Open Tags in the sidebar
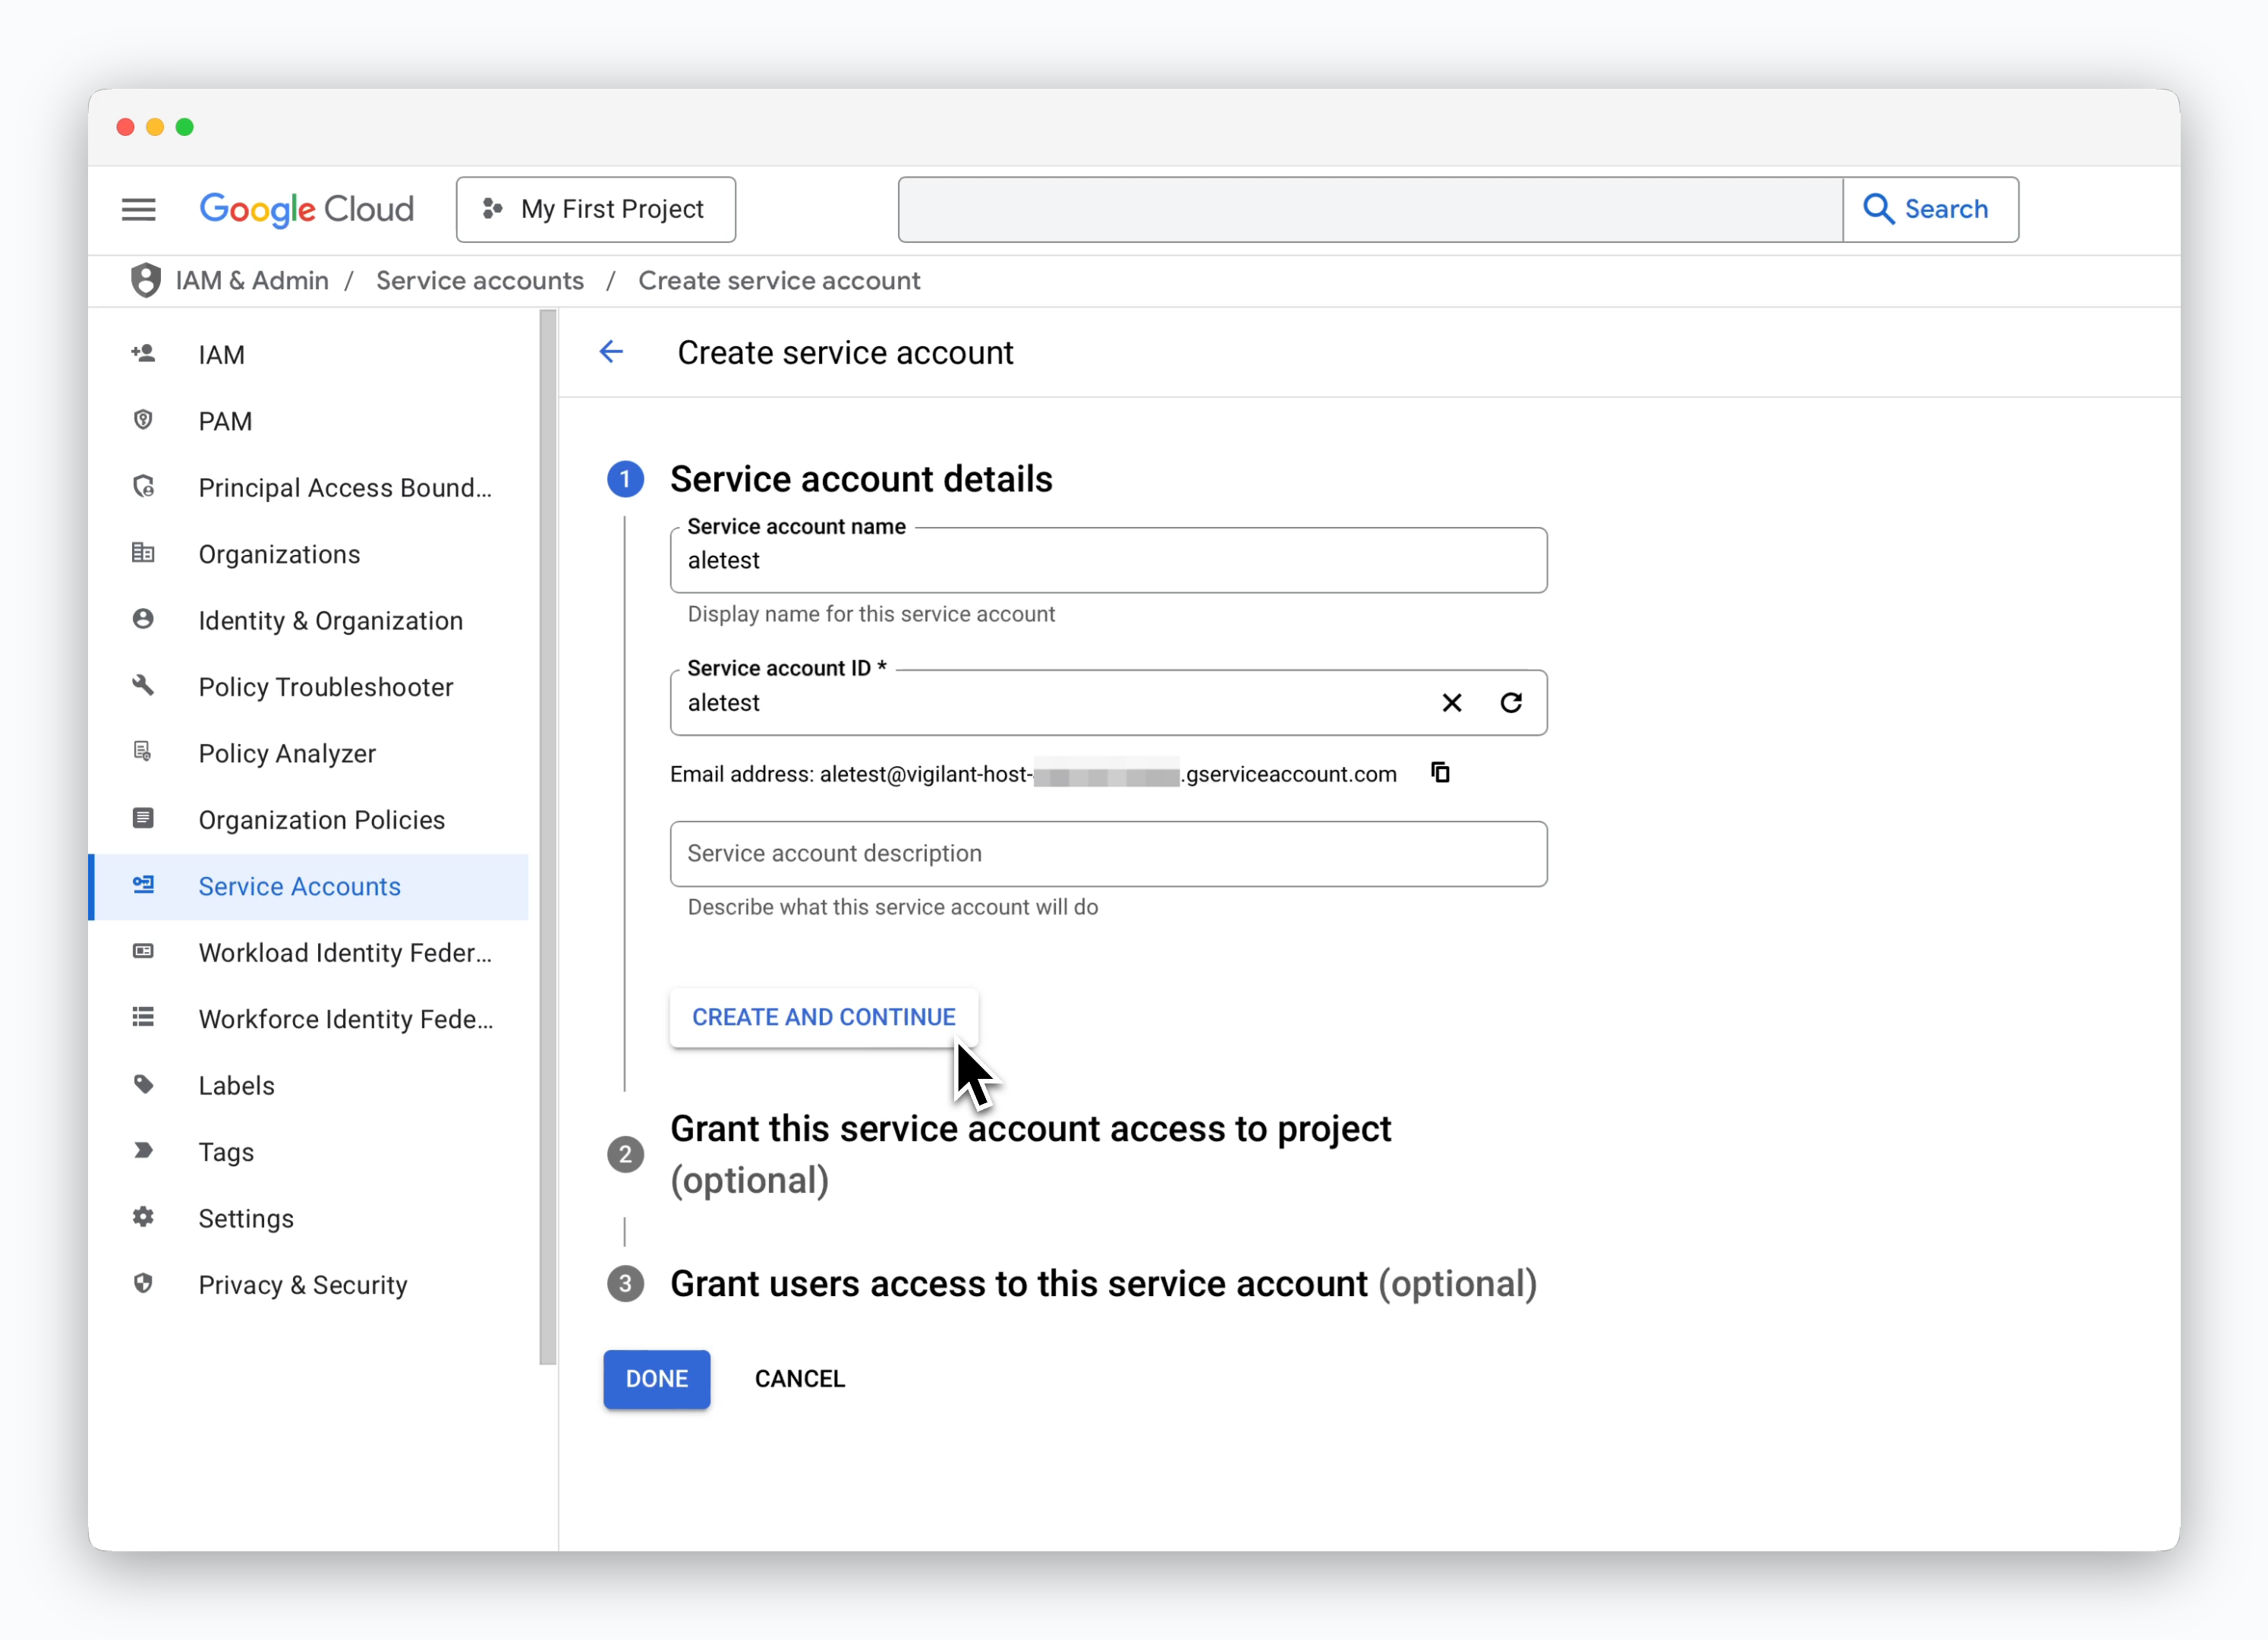The width and height of the screenshot is (2268, 1640). coord(308,1152)
